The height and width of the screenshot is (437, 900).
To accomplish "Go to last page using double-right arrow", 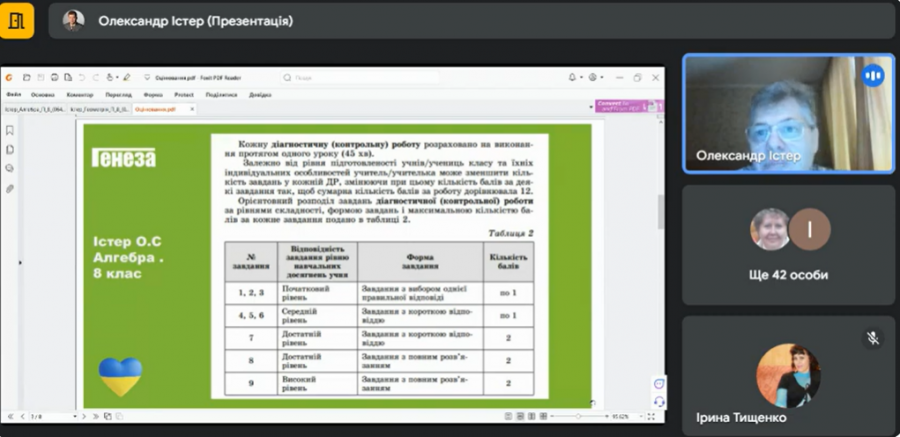I will tap(96, 416).
